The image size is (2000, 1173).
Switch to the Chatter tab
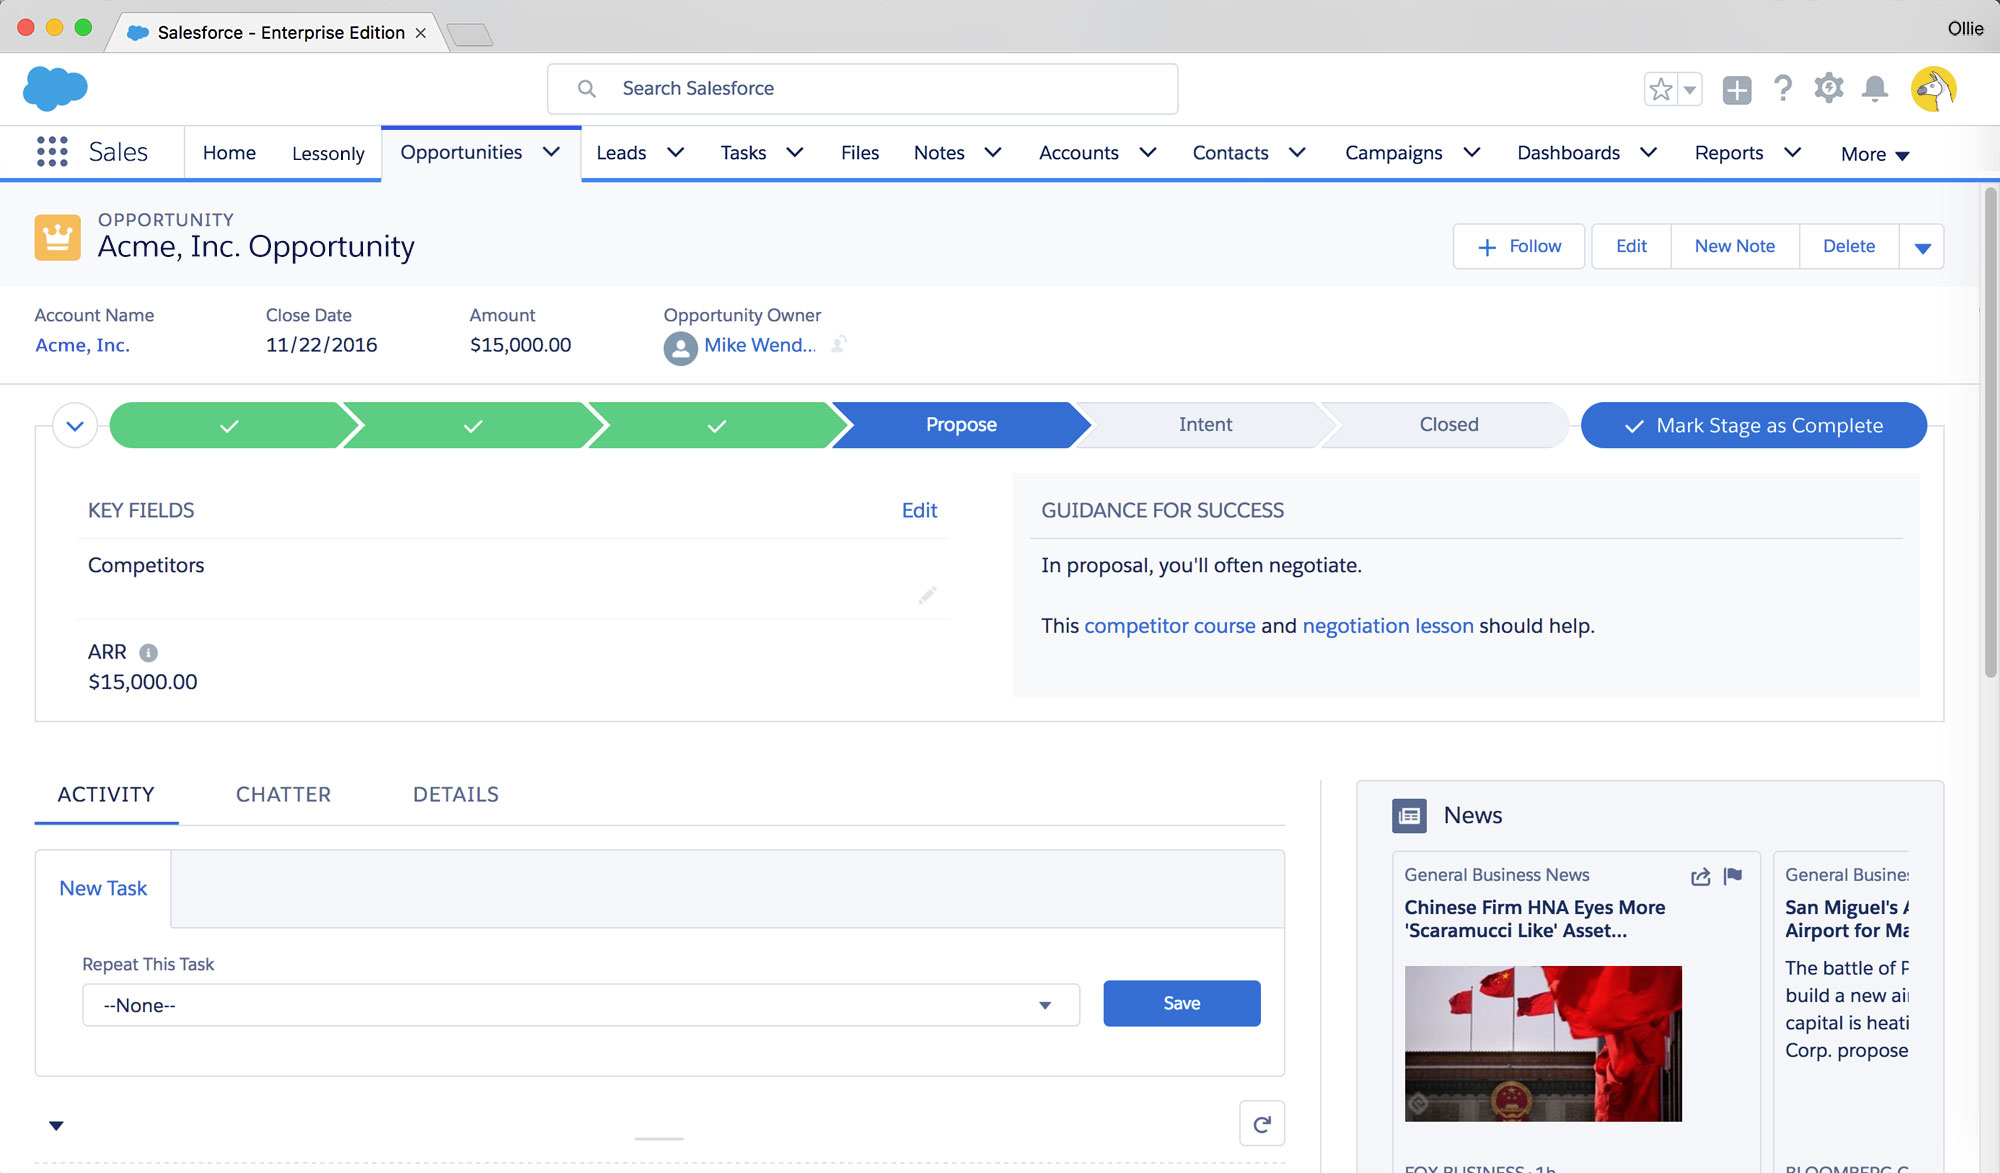283,794
